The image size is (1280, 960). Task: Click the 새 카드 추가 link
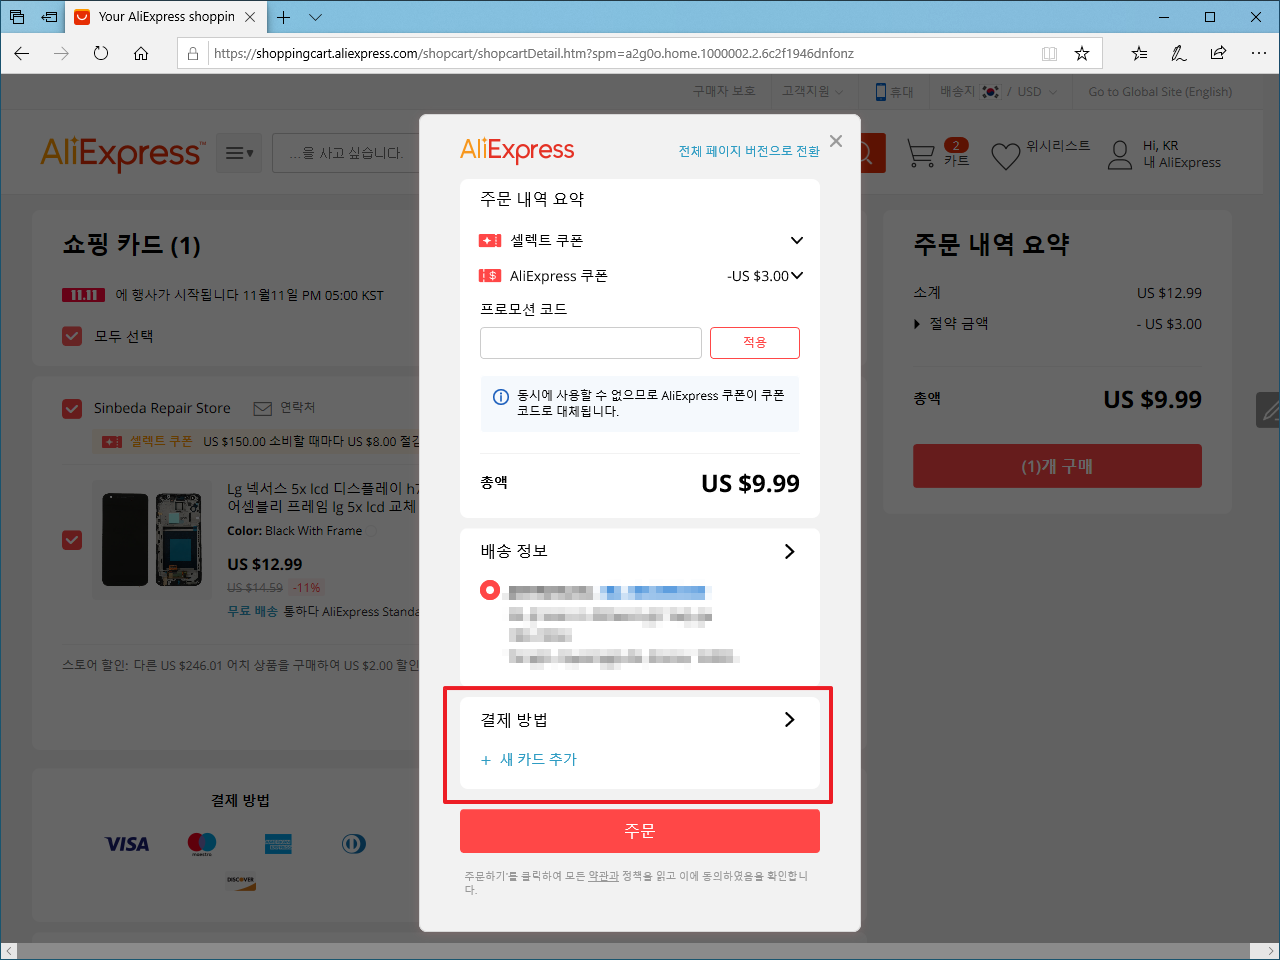(529, 760)
